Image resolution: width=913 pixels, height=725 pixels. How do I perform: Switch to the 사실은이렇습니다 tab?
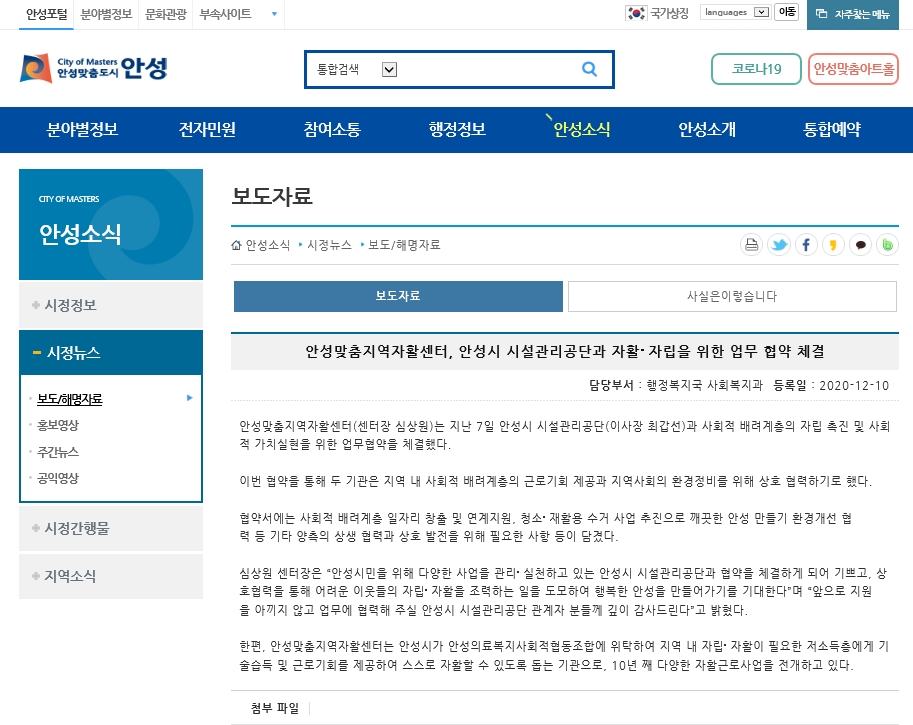tap(732, 296)
